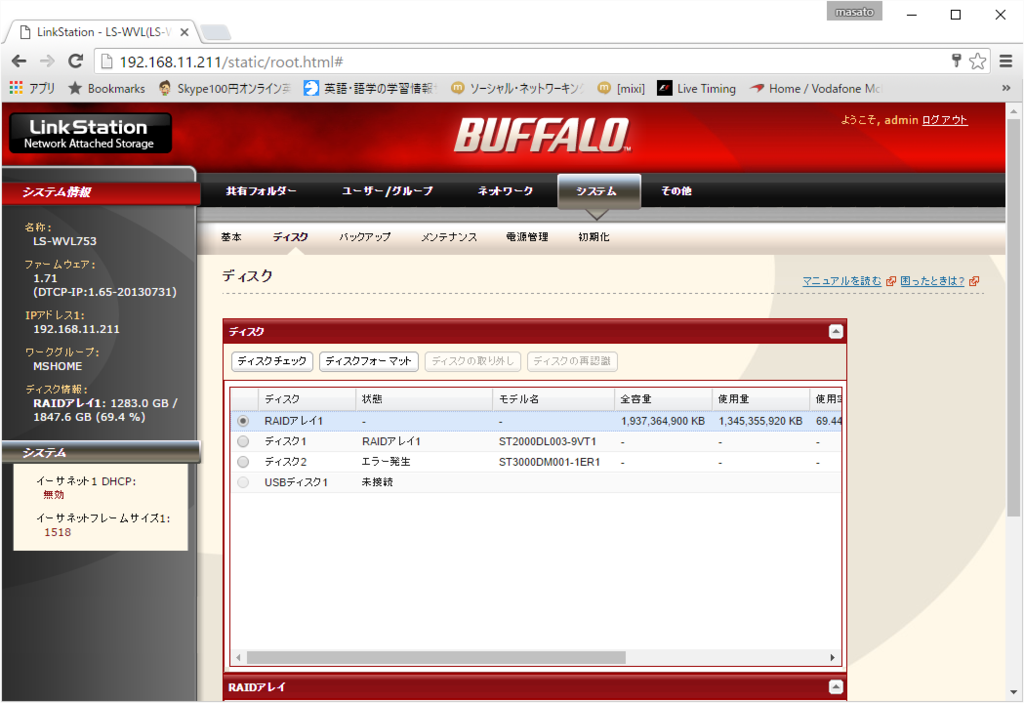Switch to the ディスク sub-tab
1024x703 pixels.
point(290,237)
